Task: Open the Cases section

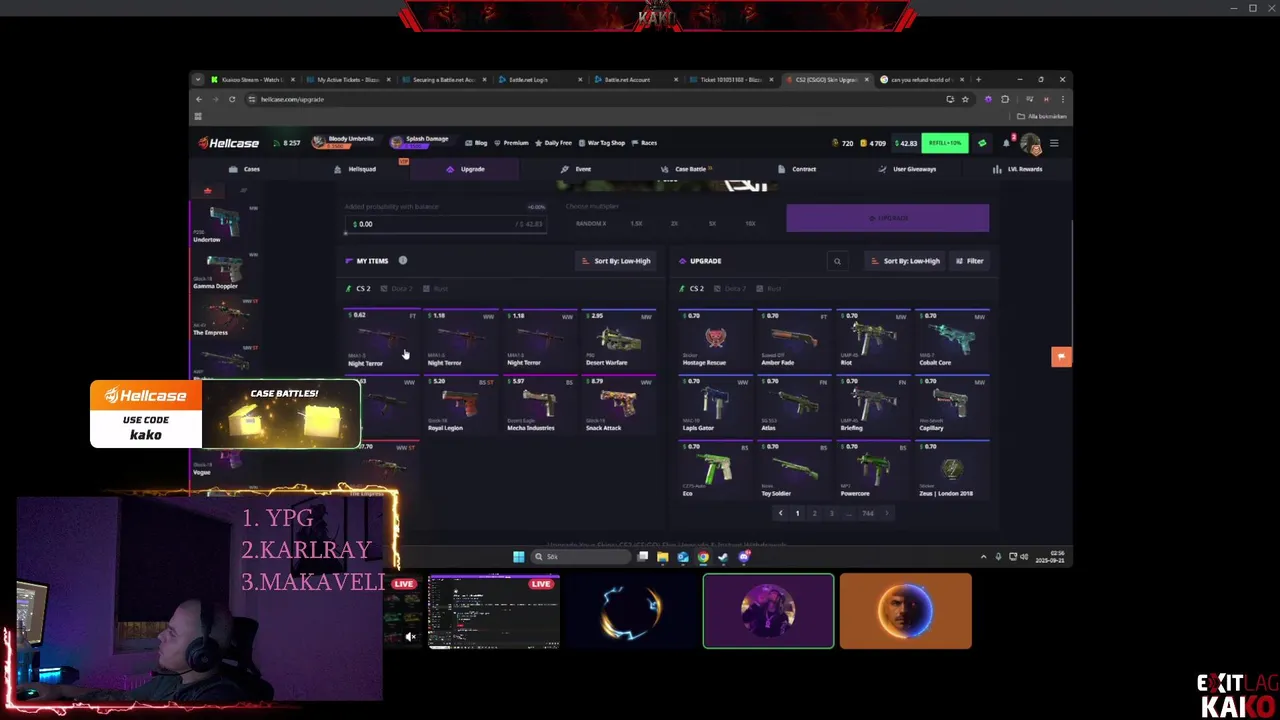Action: click(x=245, y=169)
